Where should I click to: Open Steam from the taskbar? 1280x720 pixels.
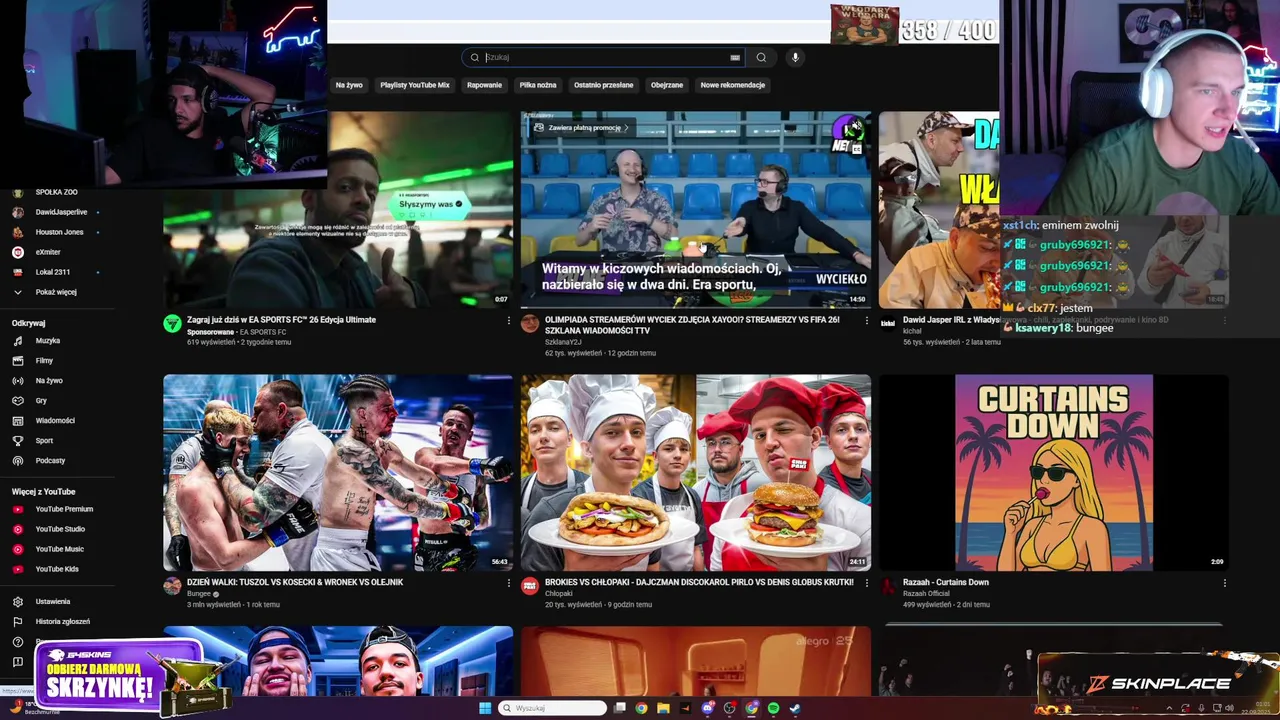pos(795,708)
